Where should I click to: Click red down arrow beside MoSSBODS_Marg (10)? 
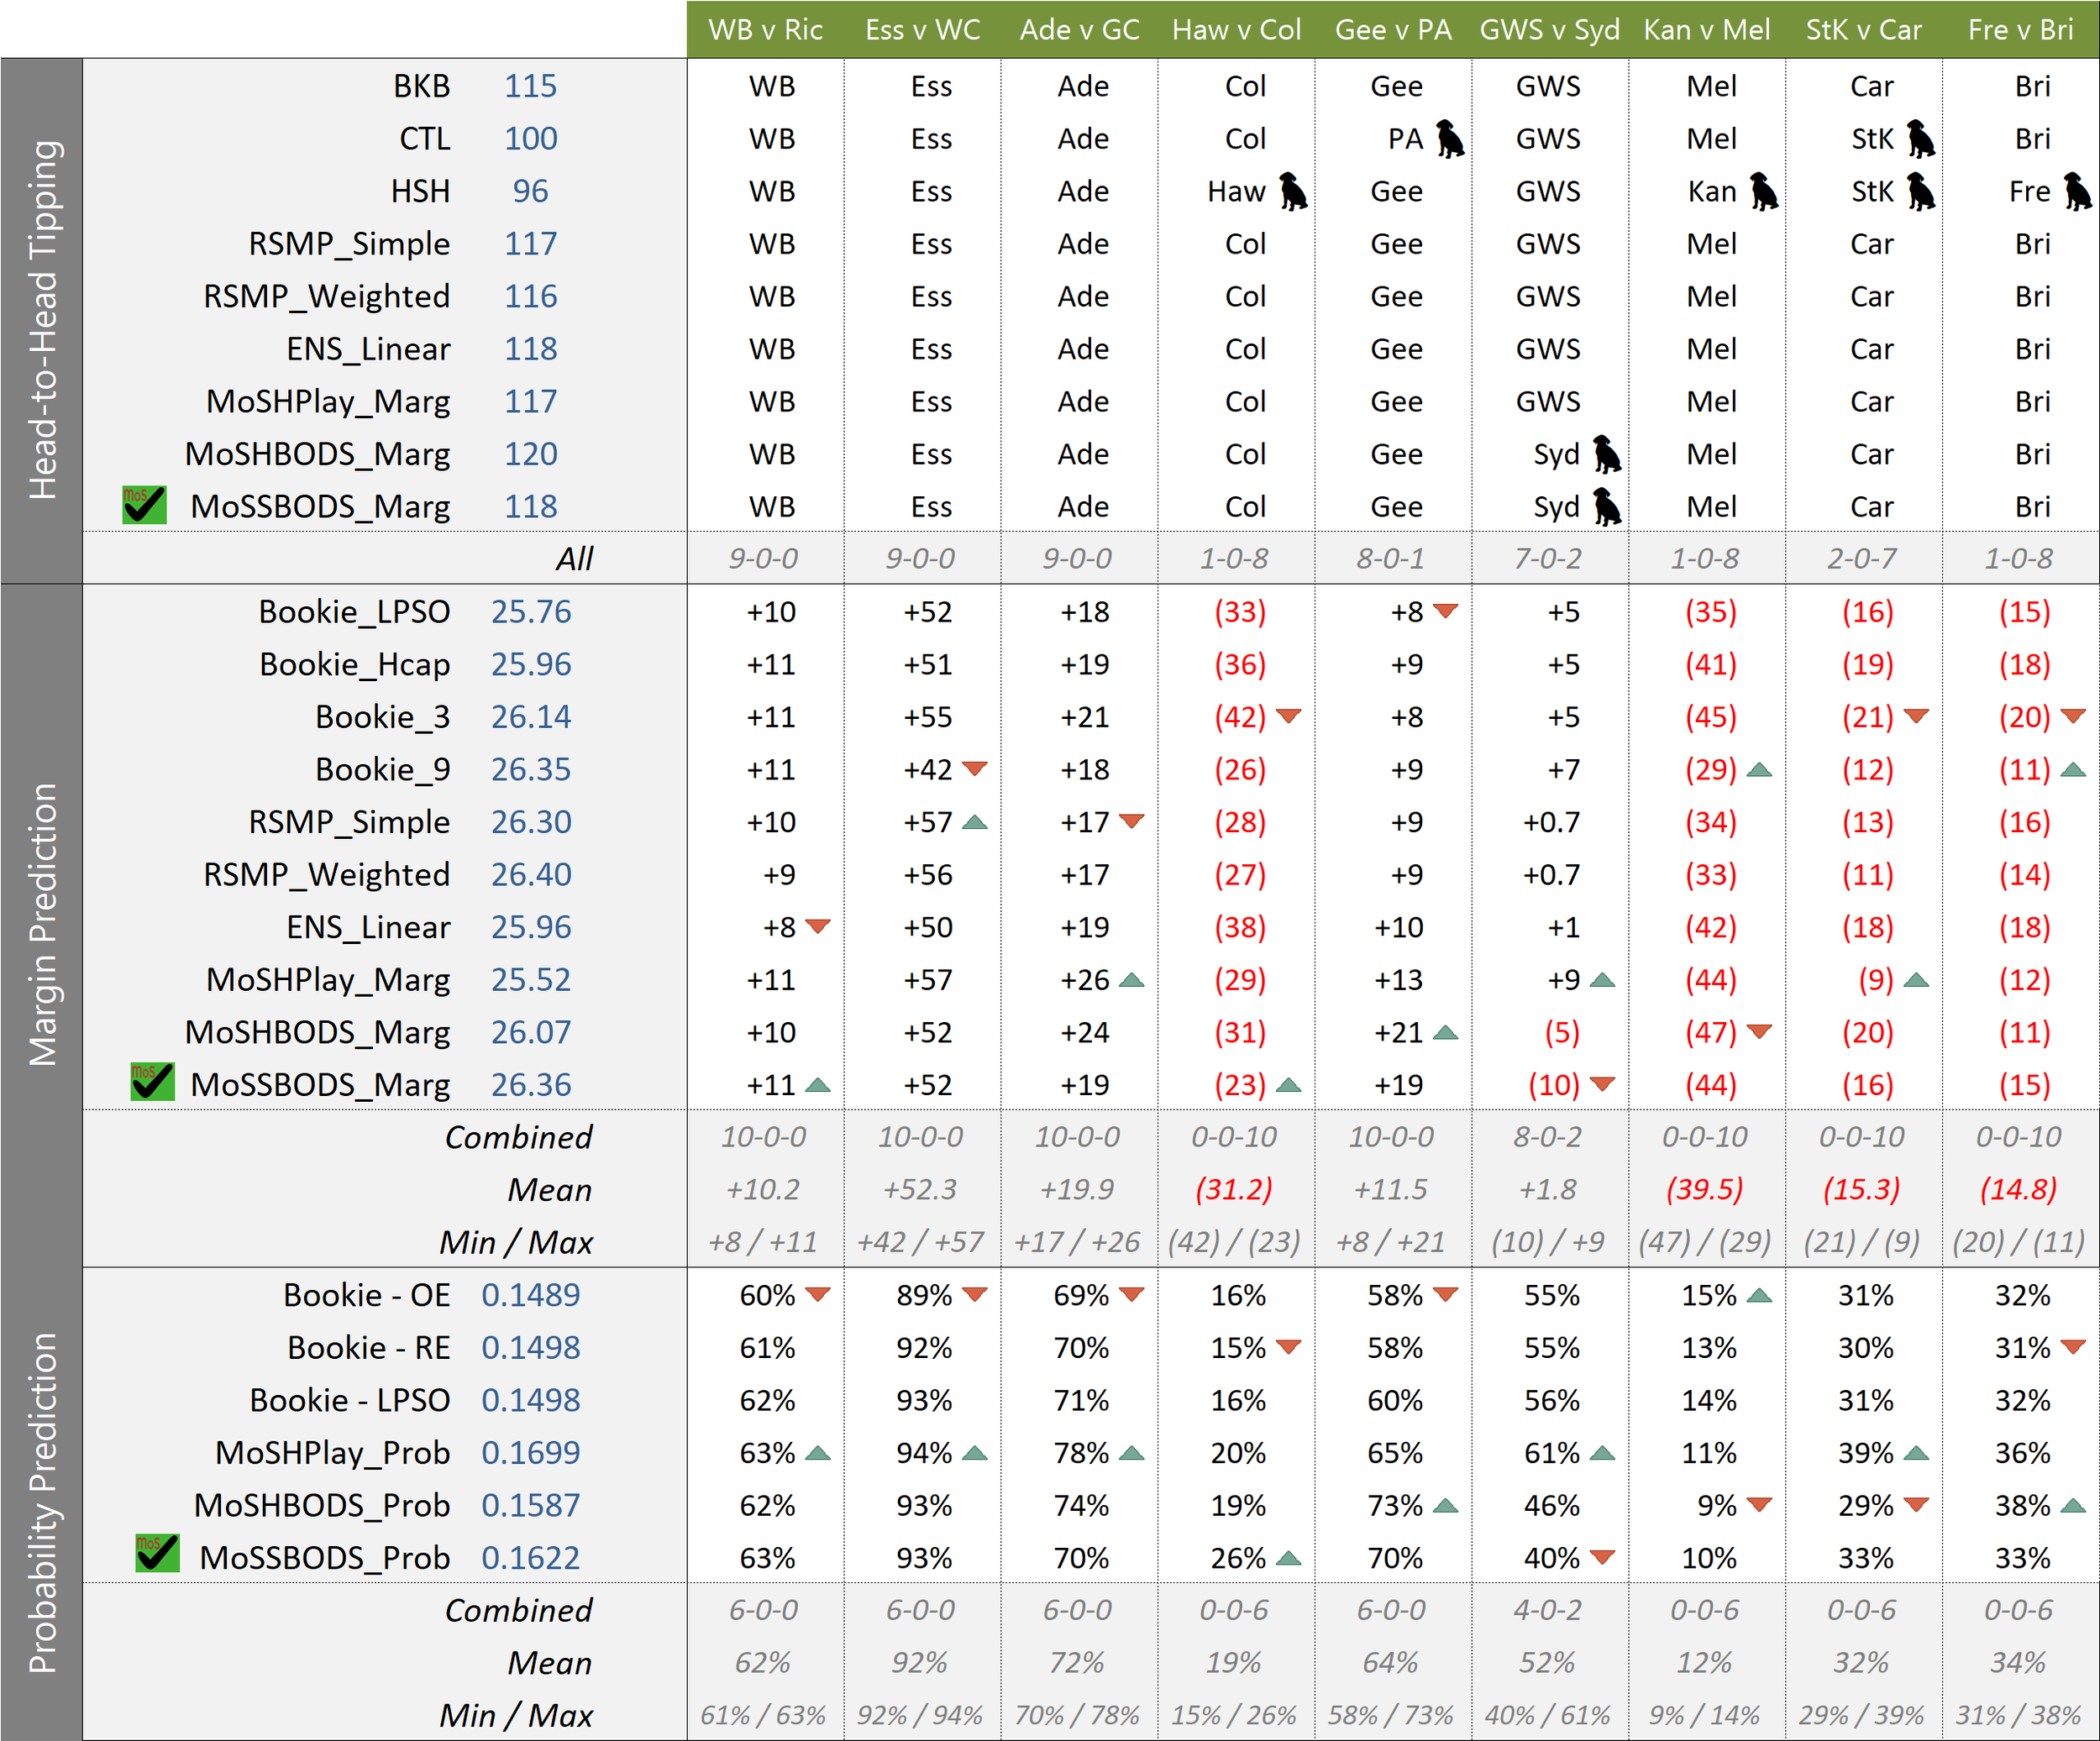point(1602,1084)
